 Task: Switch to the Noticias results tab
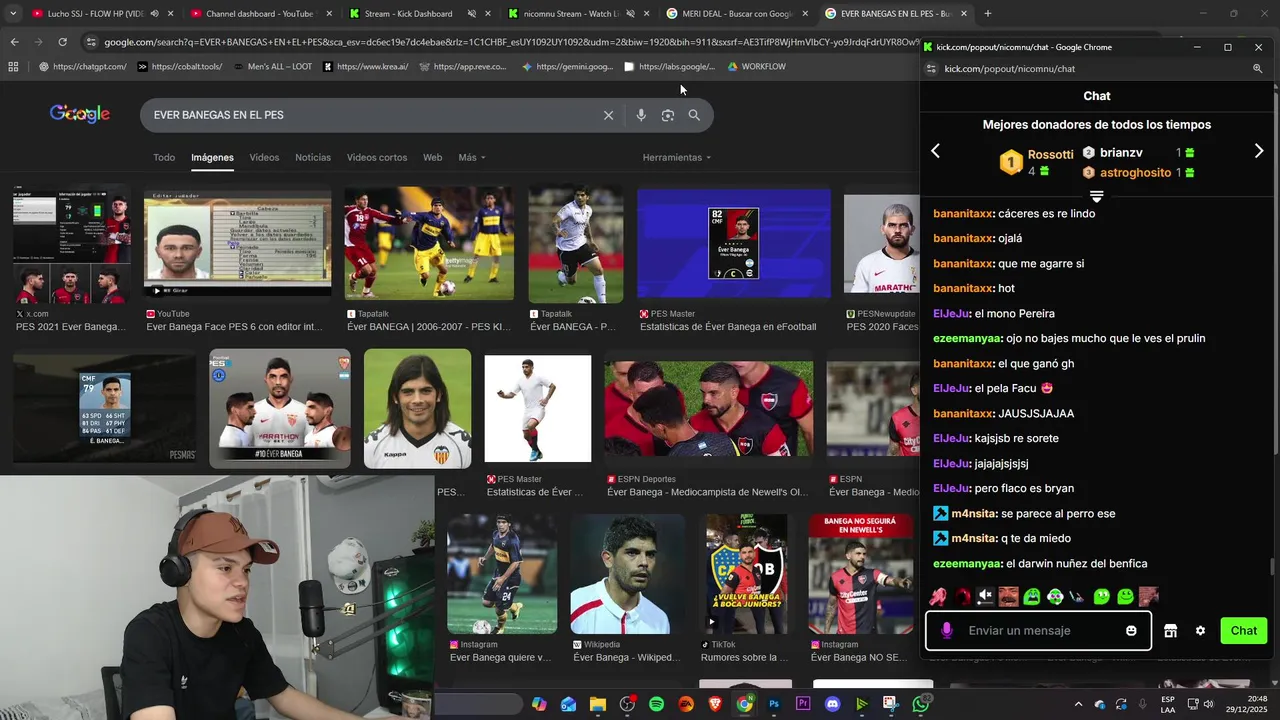313,158
